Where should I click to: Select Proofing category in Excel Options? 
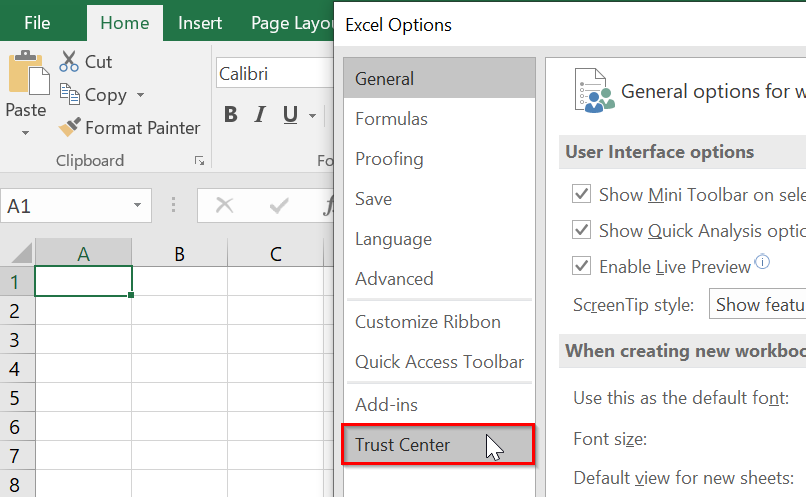[x=439, y=159]
